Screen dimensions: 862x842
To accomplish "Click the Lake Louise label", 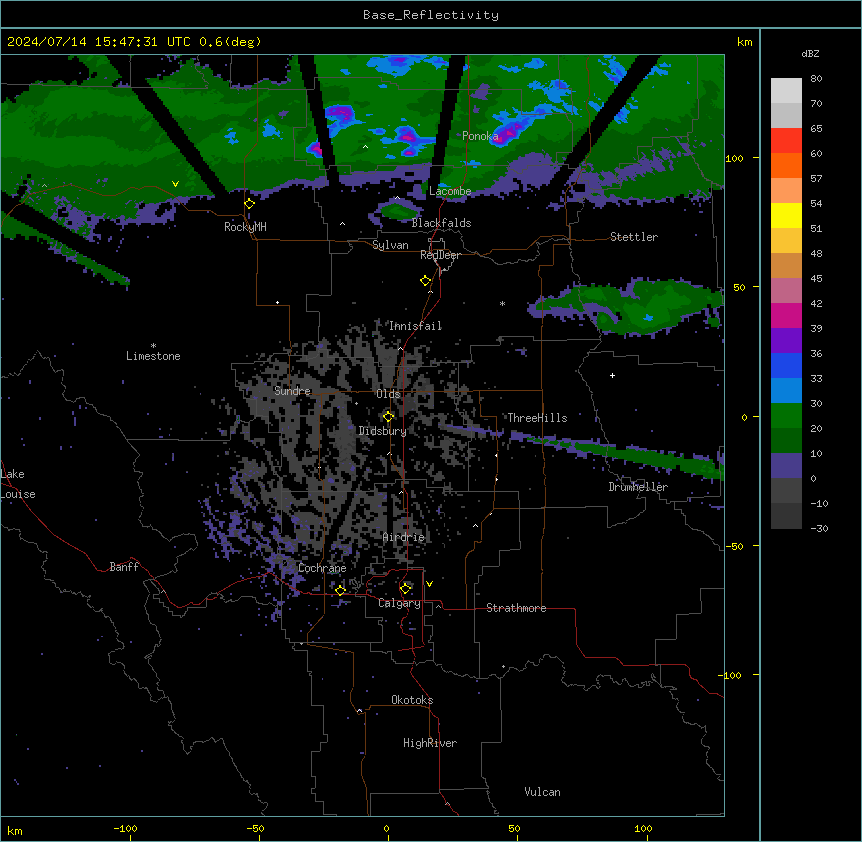I will coord(18,484).
